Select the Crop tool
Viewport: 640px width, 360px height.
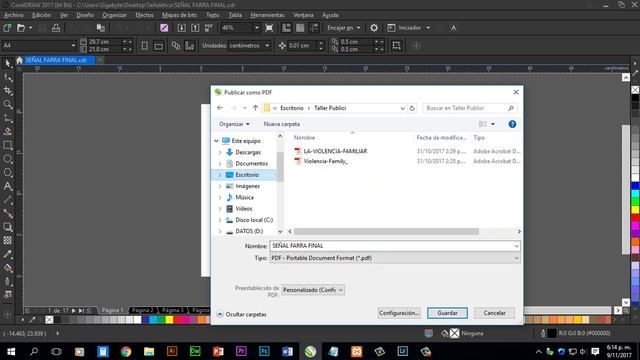(7, 91)
